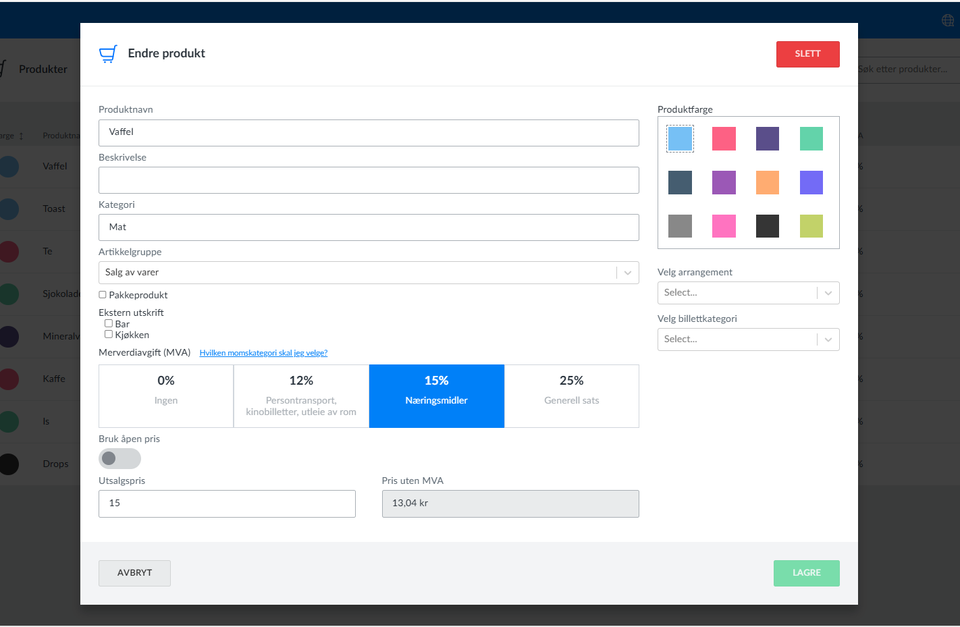Enable Bar external print checkbox

click(x=108, y=323)
